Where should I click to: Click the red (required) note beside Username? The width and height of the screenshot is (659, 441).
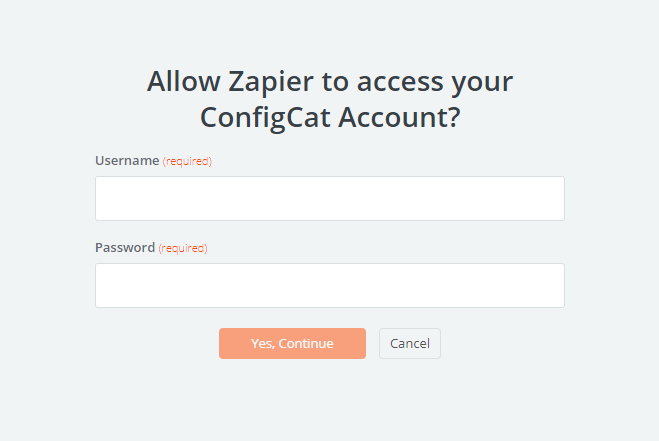click(x=187, y=161)
